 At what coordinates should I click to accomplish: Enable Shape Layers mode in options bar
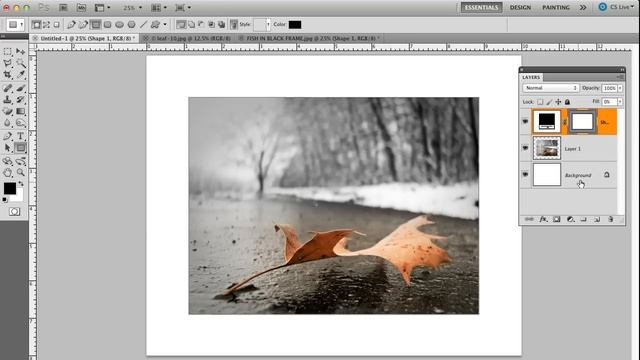(x=36, y=24)
